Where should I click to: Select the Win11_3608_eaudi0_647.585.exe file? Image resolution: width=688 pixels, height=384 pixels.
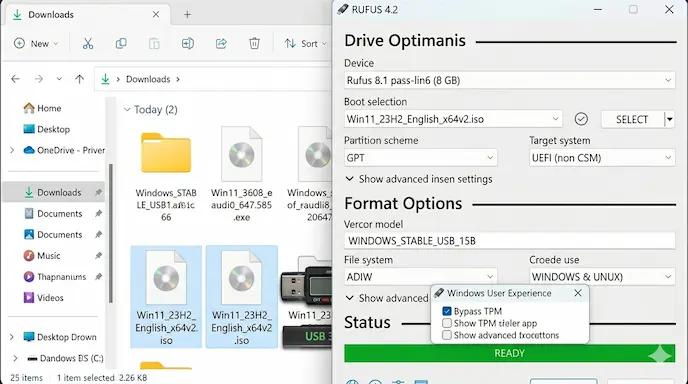pyautogui.click(x=241, y=174)
